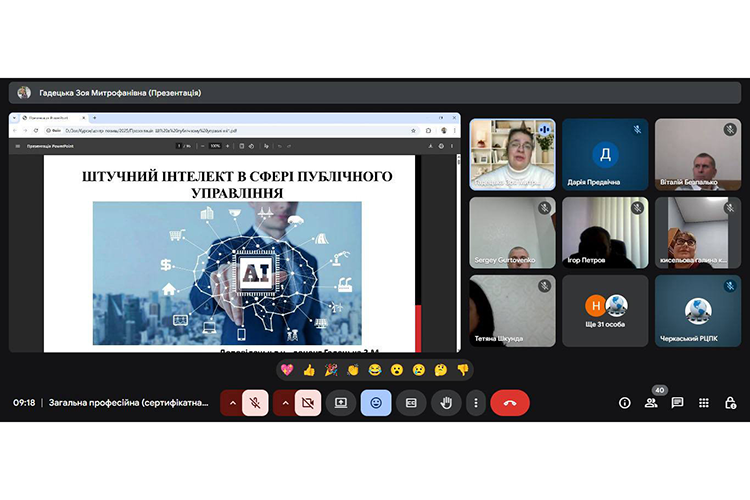
Task: Toggle the emoji reactions bar
Action: (376, 402)
